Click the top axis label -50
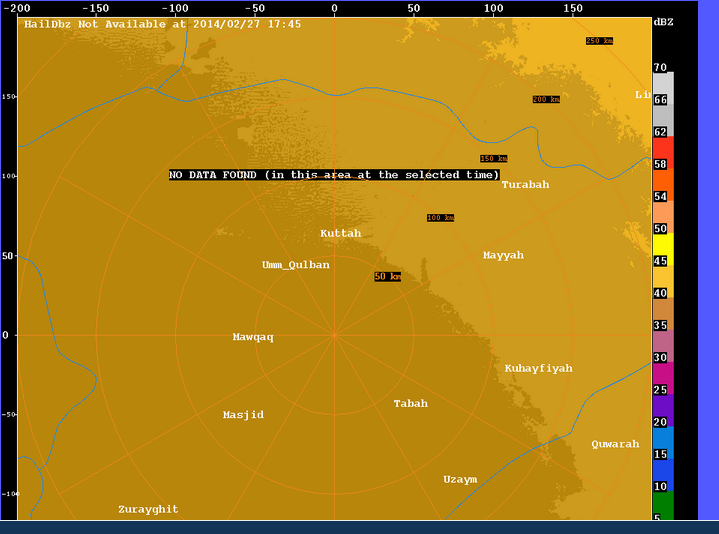Image resolution: width=719 pixels, height=534 pixels. pos(255,8)
